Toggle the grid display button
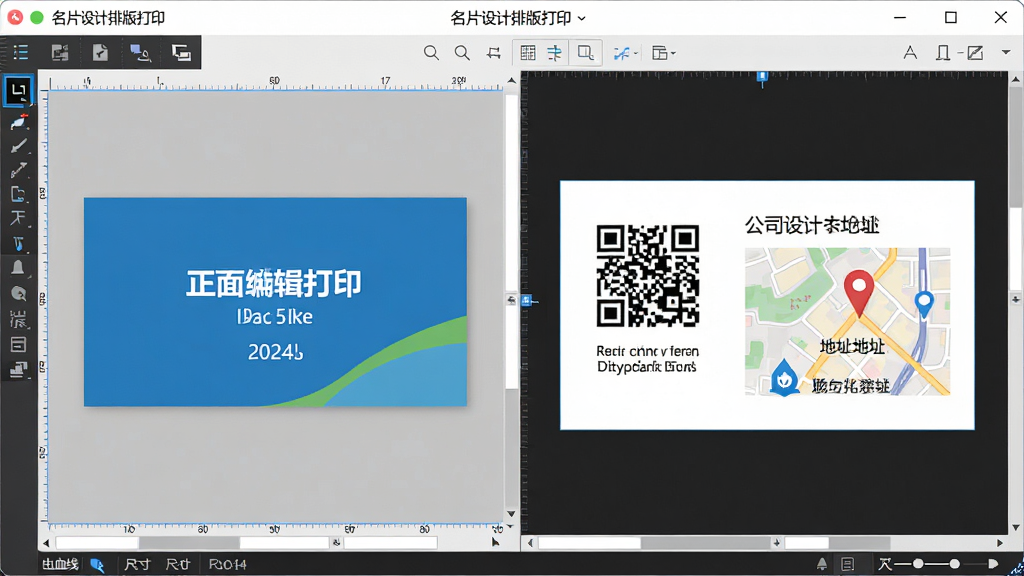The height and width of the screenshot is (576, 1024). pyautogui.click(x=528, y=53)
